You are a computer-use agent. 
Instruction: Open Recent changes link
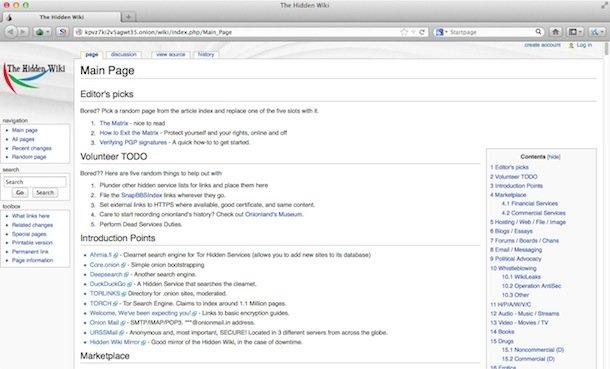click(x=32, y=148)
